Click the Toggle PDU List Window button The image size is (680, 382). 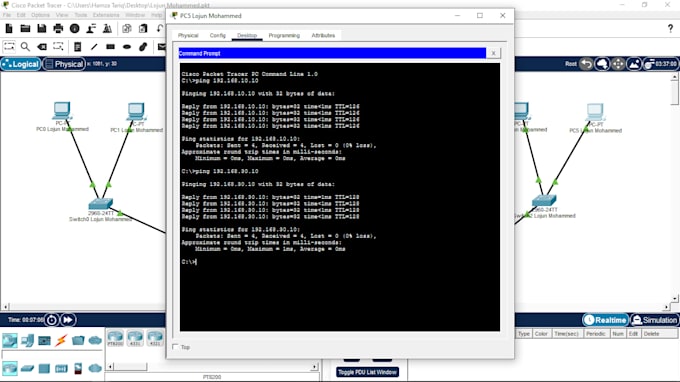tap(367, 372)
